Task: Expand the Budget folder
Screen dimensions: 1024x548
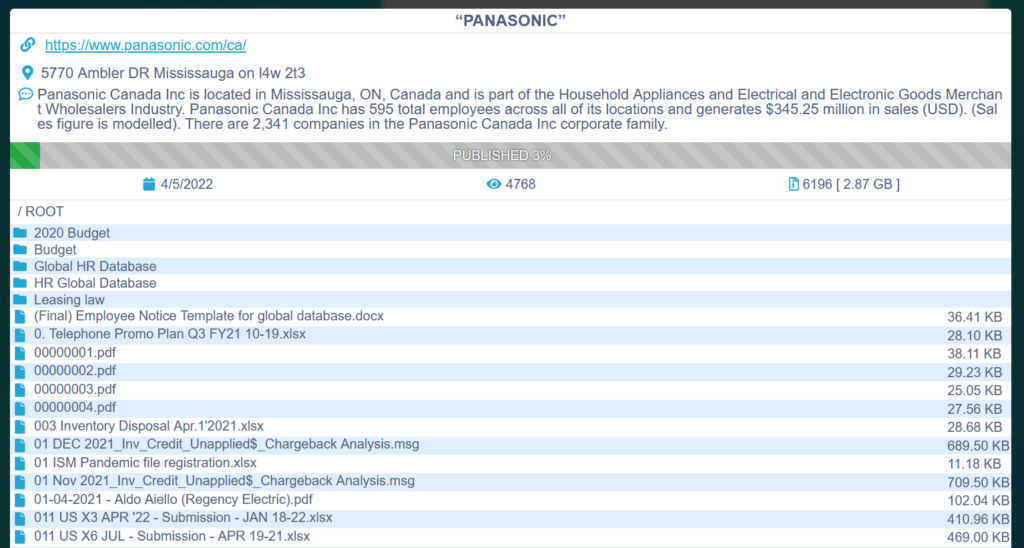Action: (x=55, y=250)
